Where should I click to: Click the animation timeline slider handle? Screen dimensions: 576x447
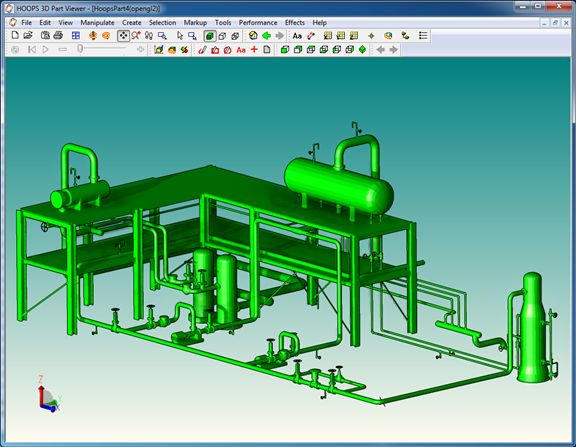pyautogui.click(x=80, y=49)
